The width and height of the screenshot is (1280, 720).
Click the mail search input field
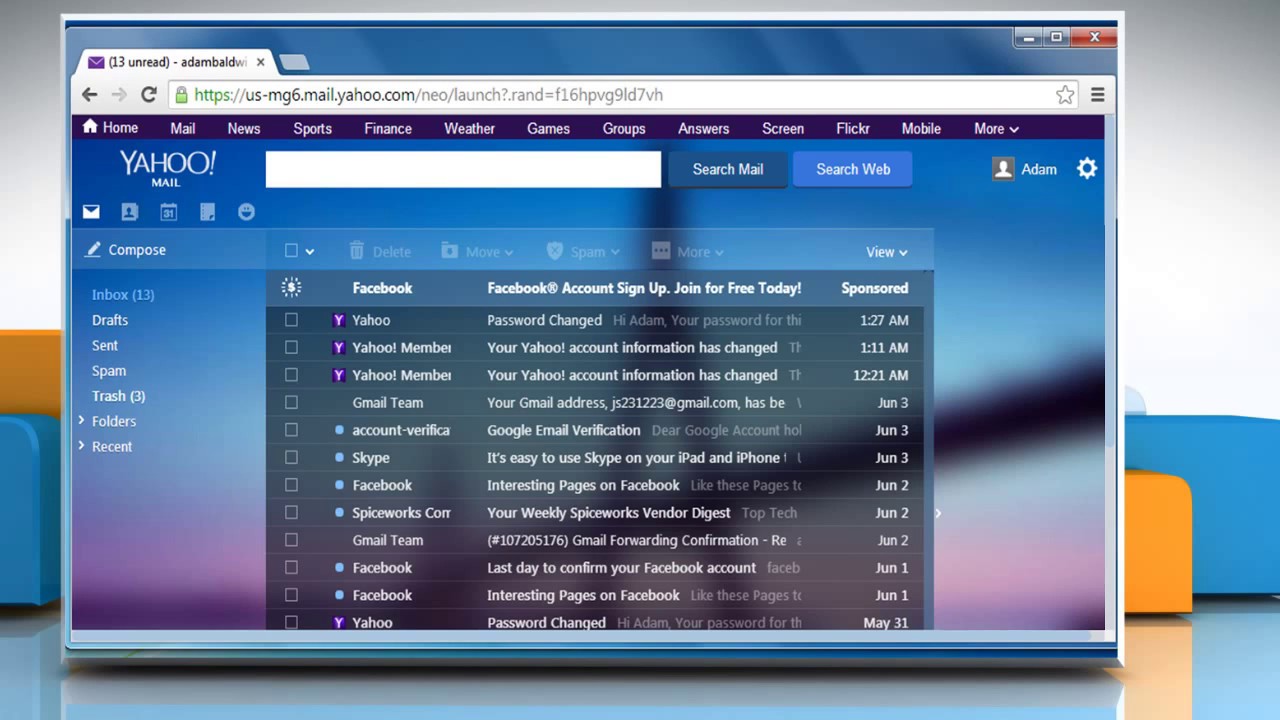463,169
